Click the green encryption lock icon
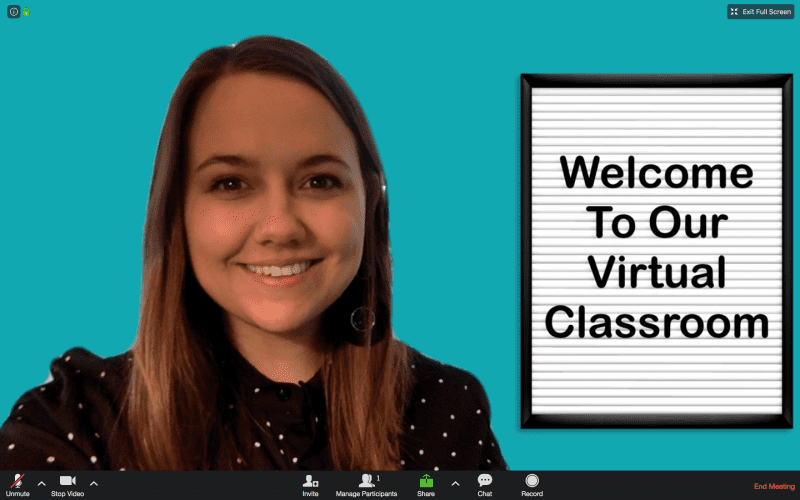Image resolution: width=800 pixels, height=500 pixels. [x=26, y=12]
